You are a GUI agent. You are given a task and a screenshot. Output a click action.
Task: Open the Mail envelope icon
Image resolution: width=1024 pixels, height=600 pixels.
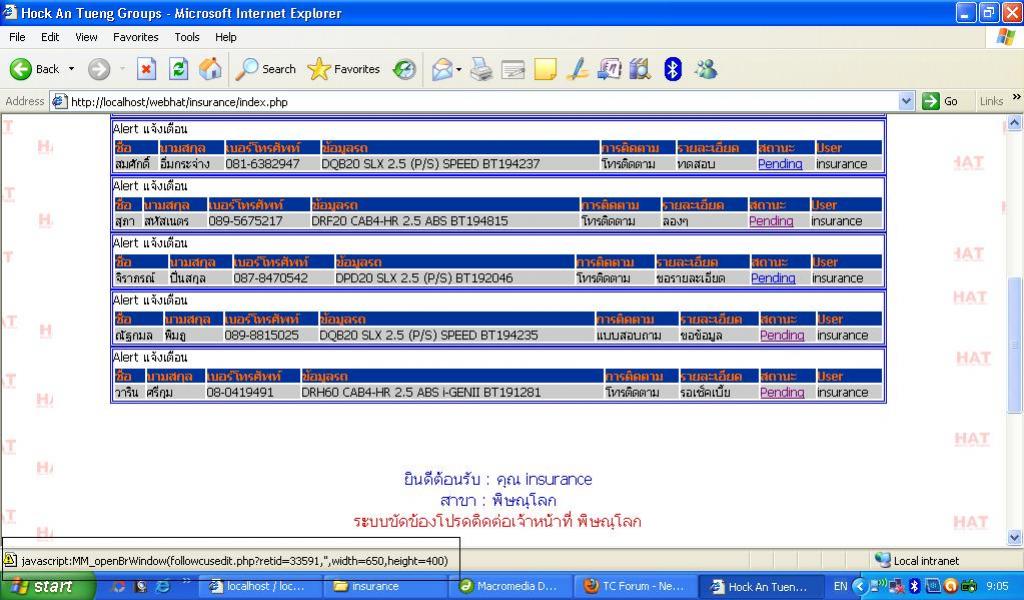(442, 69)
